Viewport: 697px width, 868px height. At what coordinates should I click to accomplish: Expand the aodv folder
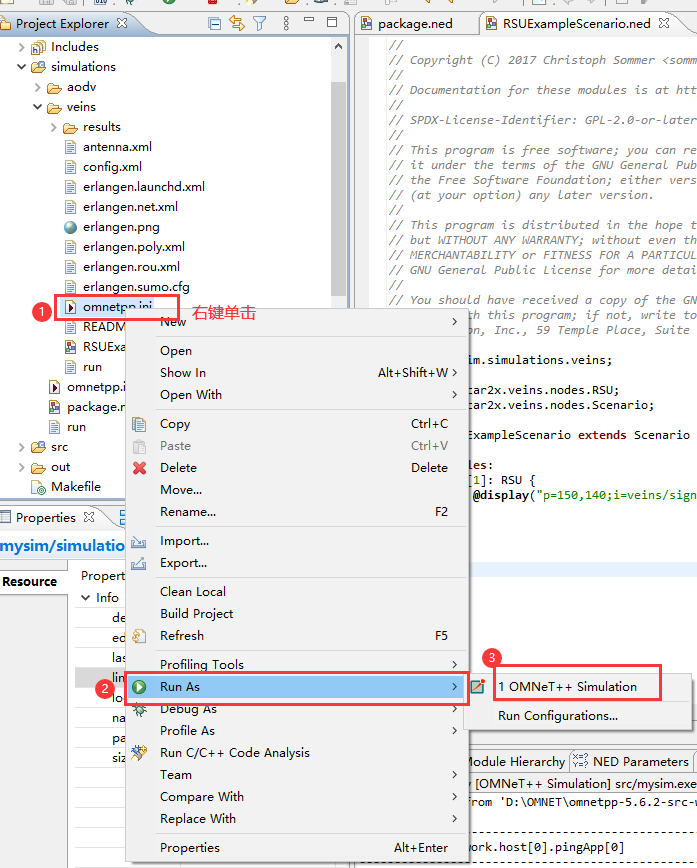click(x=38, y=87)
